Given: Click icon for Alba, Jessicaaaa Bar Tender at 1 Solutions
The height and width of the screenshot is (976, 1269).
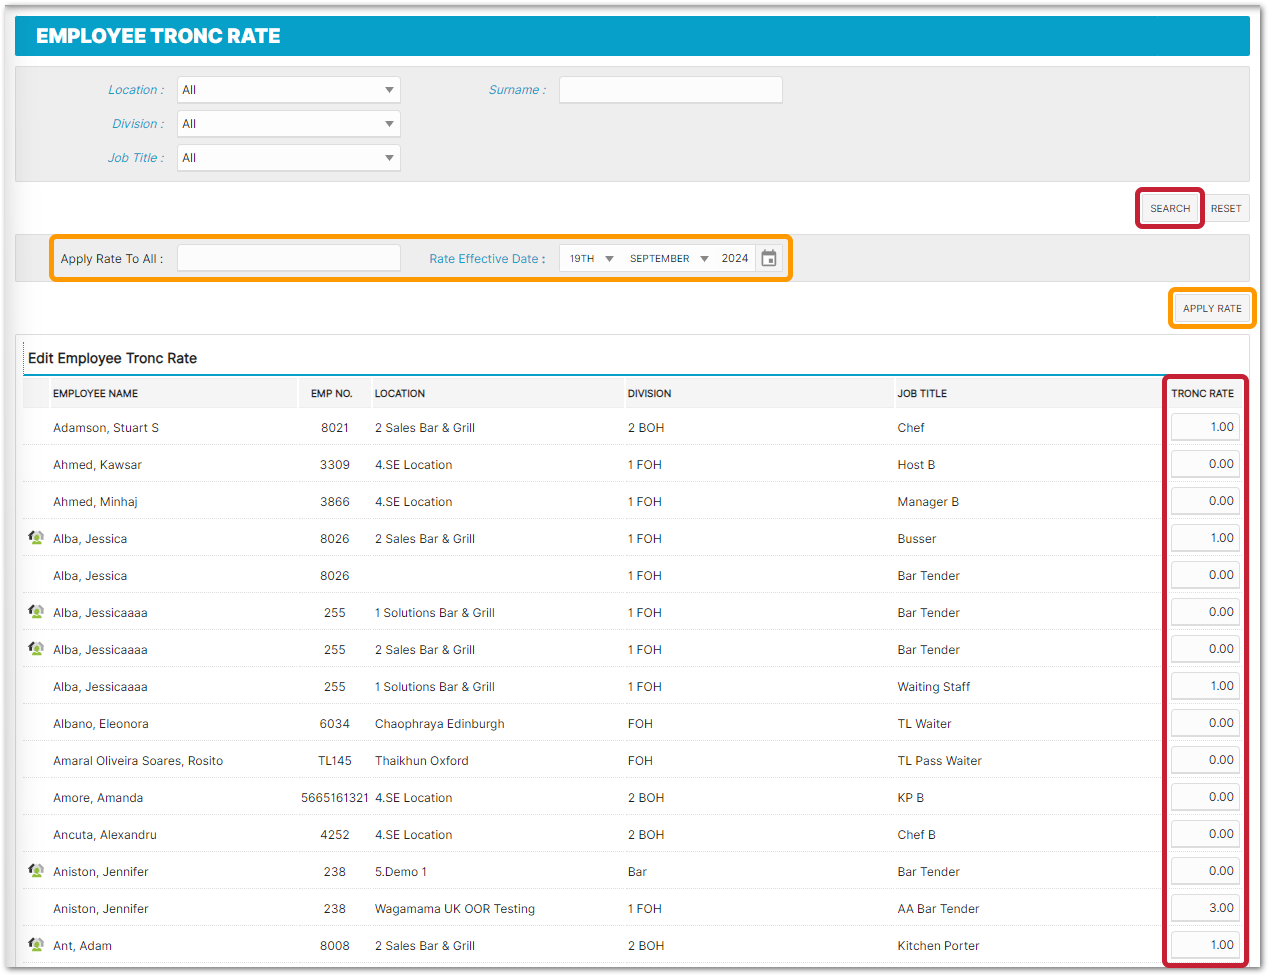Looking at the screenshot, I should tap(36, 612).
